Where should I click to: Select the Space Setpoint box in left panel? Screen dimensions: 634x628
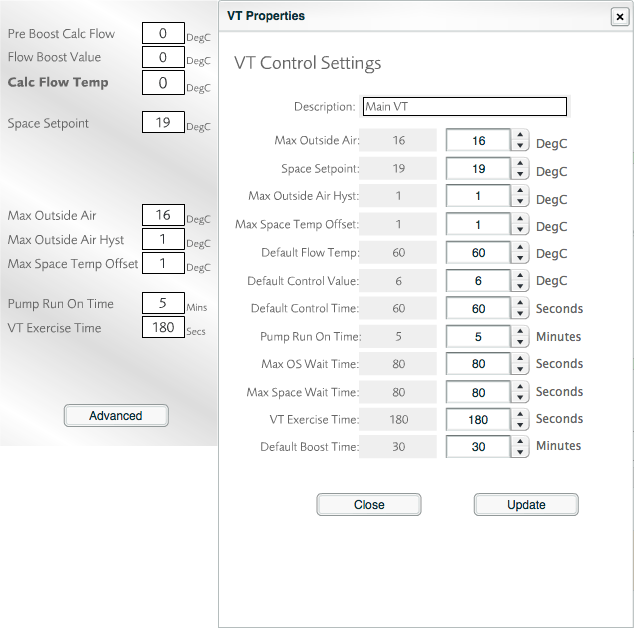pyautogui.click(x=163, y=123)
